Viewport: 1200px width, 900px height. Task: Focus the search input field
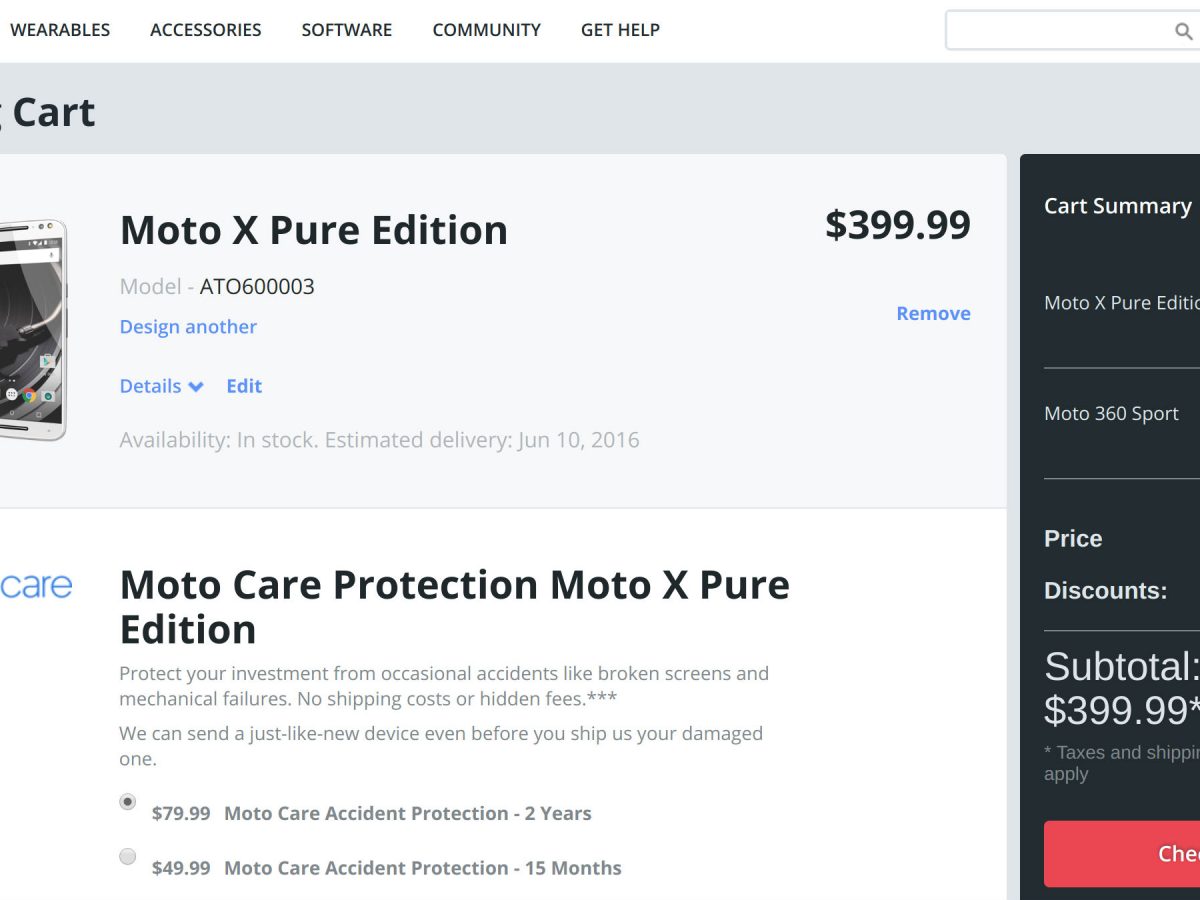pyautogui.click(x=1055, y=31)
